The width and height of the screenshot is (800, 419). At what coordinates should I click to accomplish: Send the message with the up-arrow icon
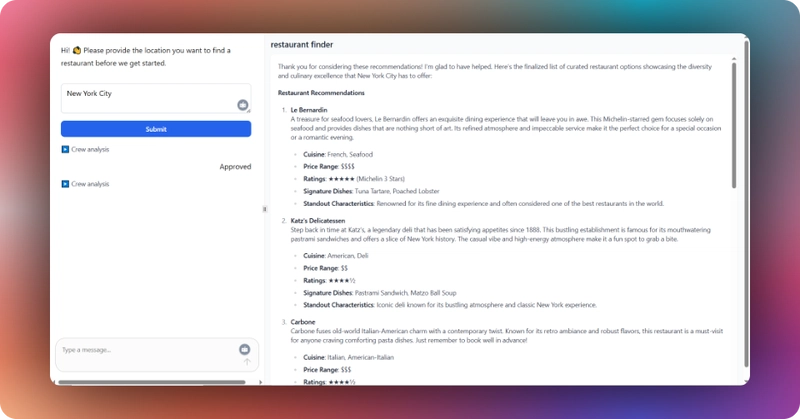tap(247, 362)
